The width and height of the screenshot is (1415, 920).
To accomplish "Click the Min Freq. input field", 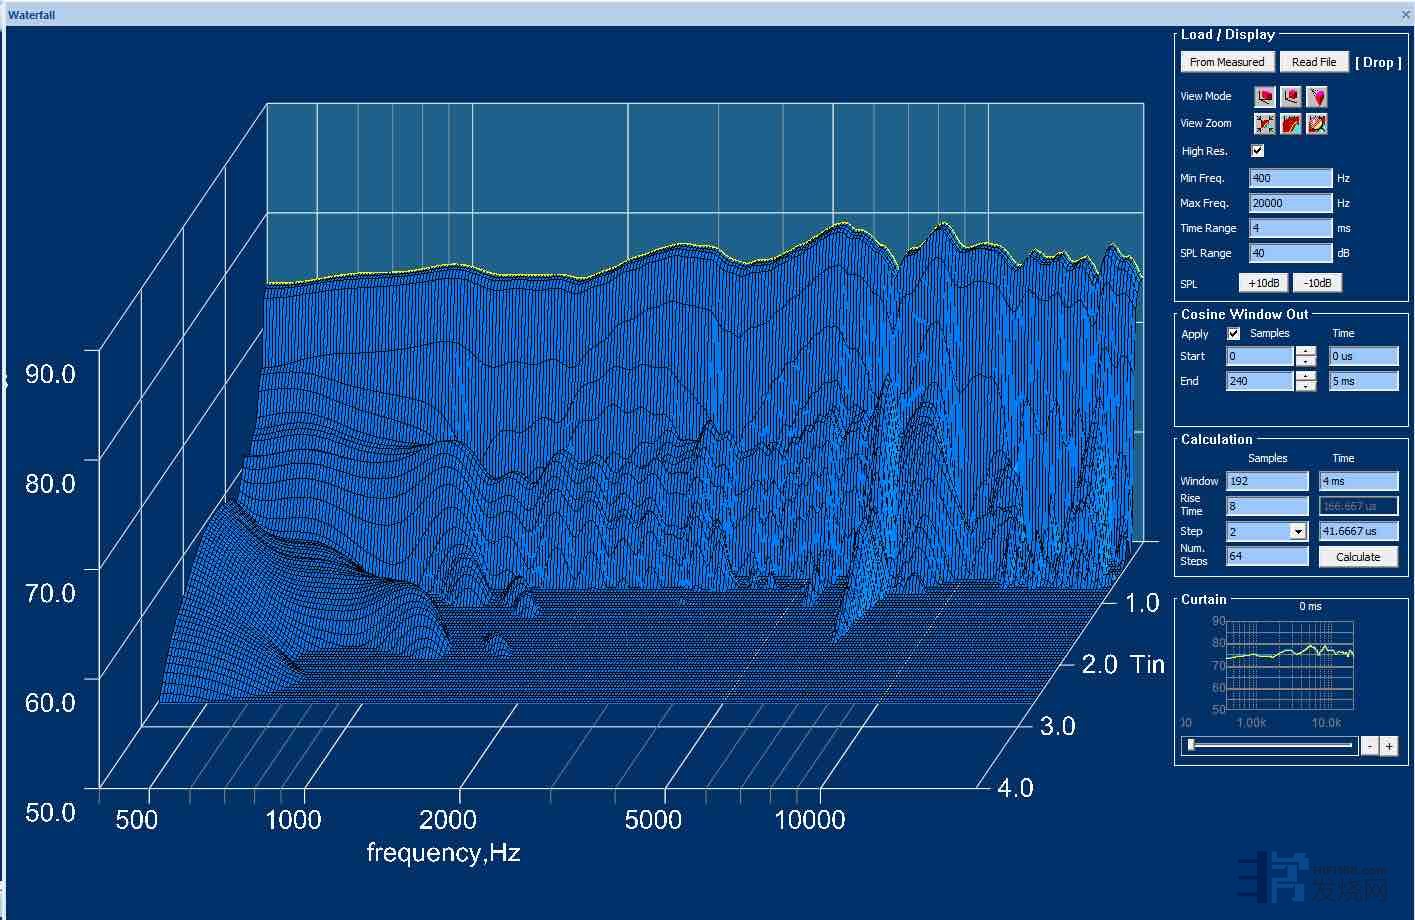I will [x=1290, y=178].
